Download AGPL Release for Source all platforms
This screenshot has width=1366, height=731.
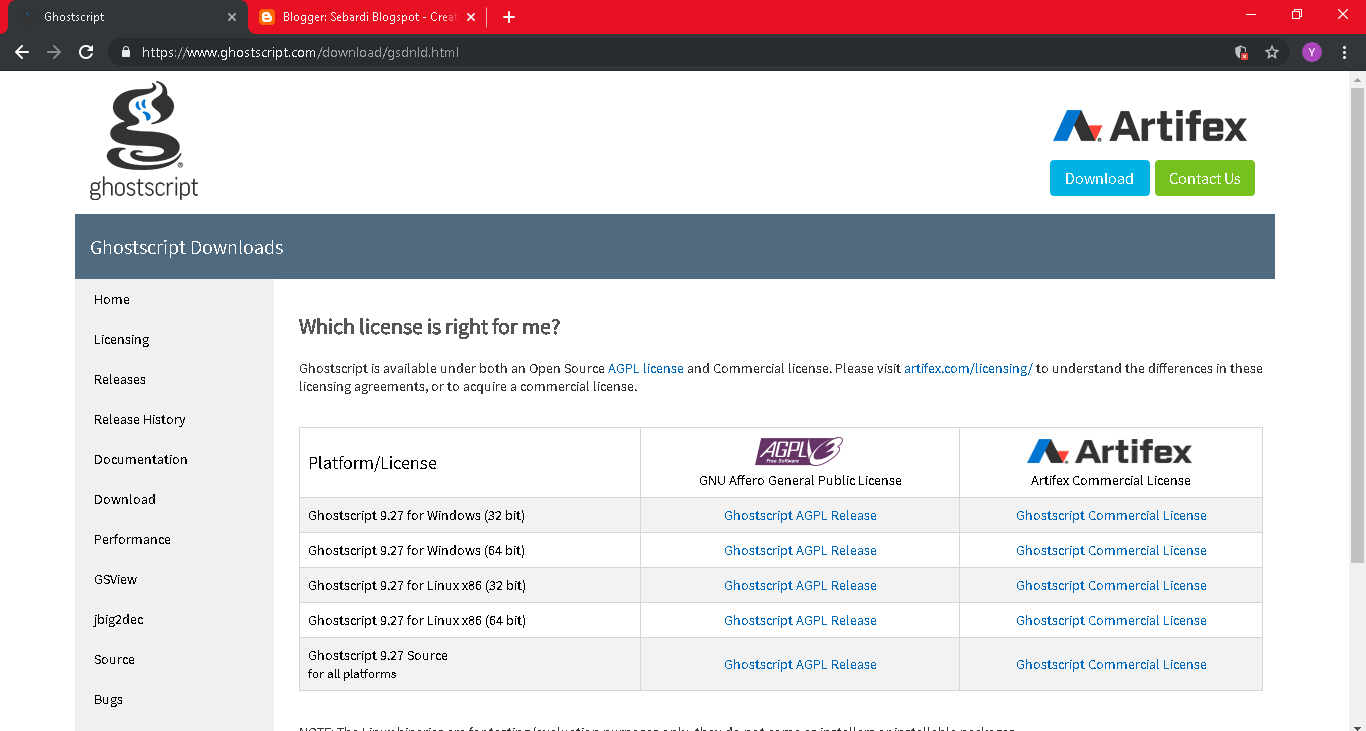(800, 664)
